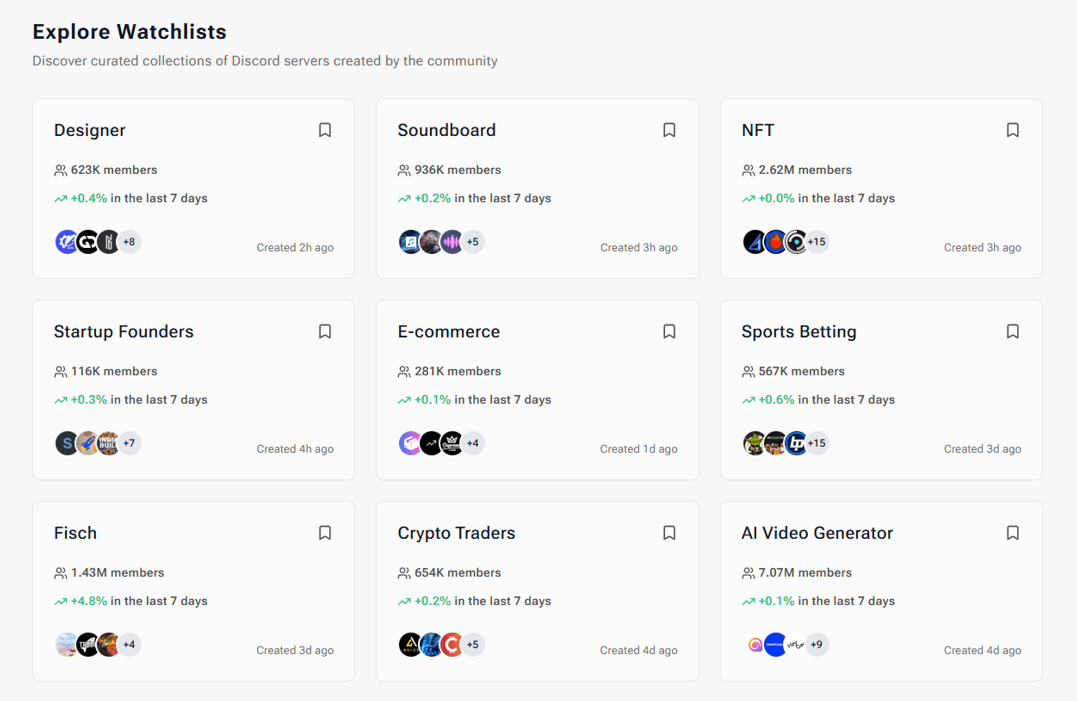1077x701 pixels.
Task: Click the green trend arrow on Fisch card
Action: (x=59, y=601)
